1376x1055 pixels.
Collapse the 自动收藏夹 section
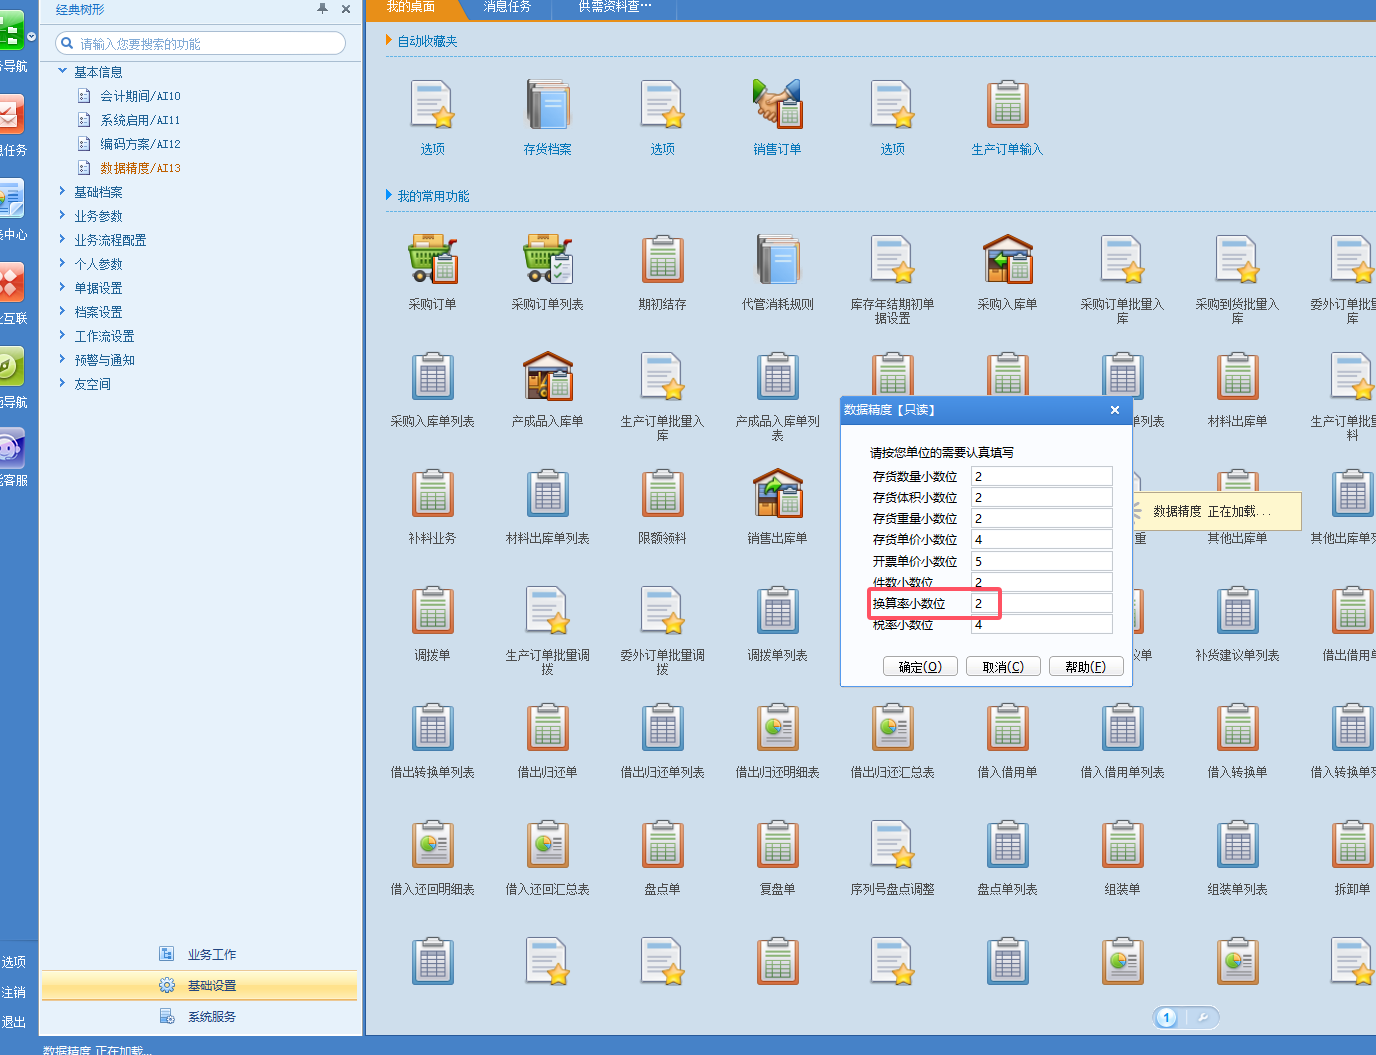(x=389, y=40)
